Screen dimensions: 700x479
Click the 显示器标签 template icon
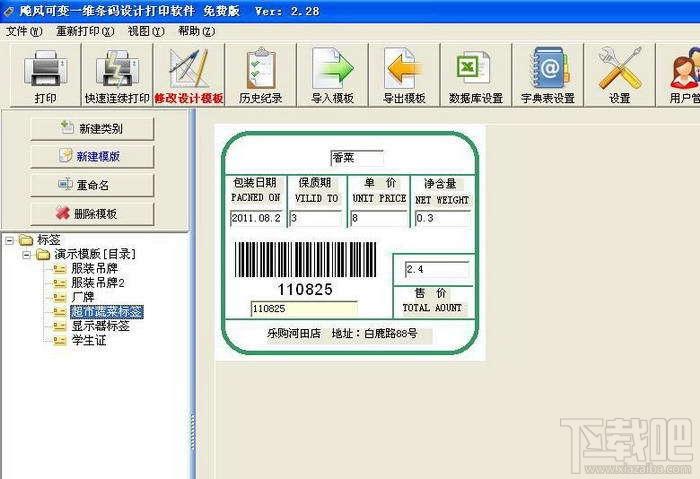coord(60,326)
